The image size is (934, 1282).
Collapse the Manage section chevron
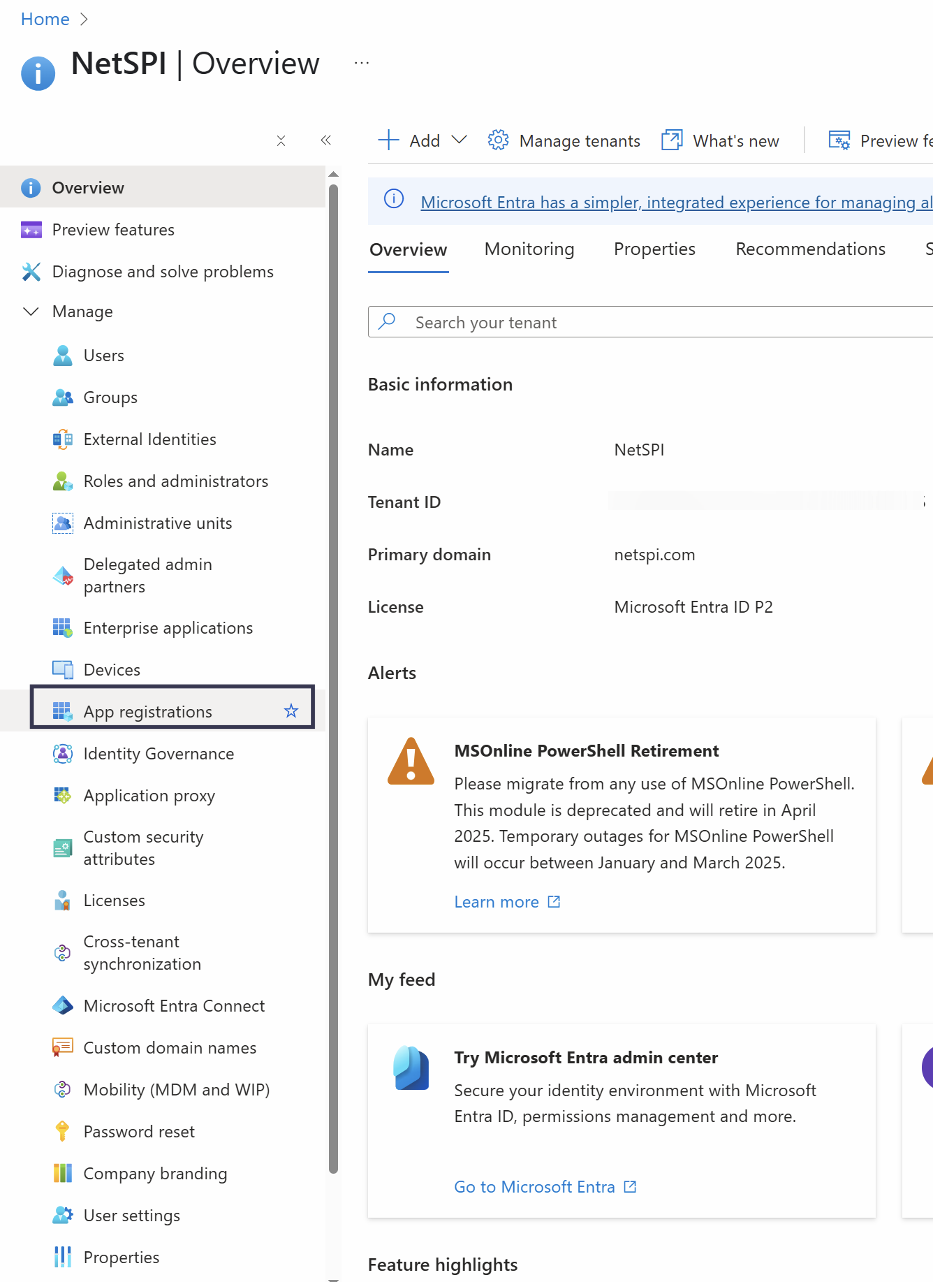click(x=31, y=312)
